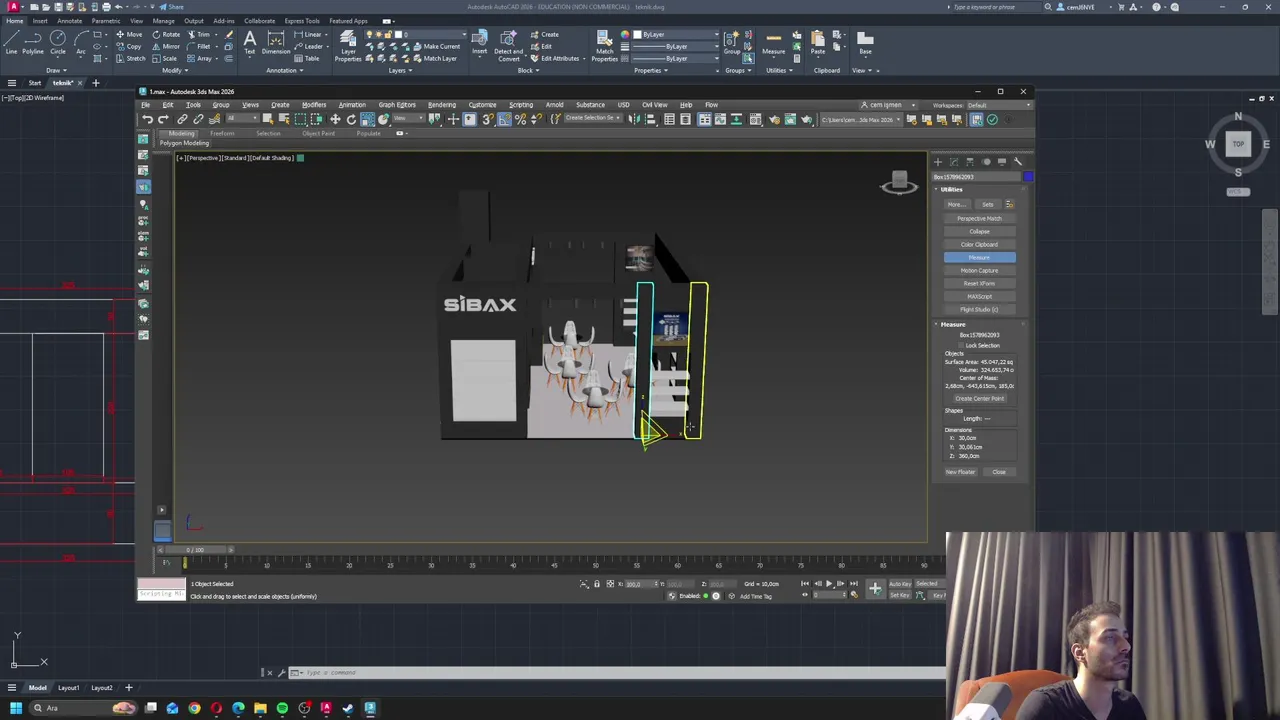
Task: Expand the AutoCAD Modify panel dropdown
Action: [174, 70]
